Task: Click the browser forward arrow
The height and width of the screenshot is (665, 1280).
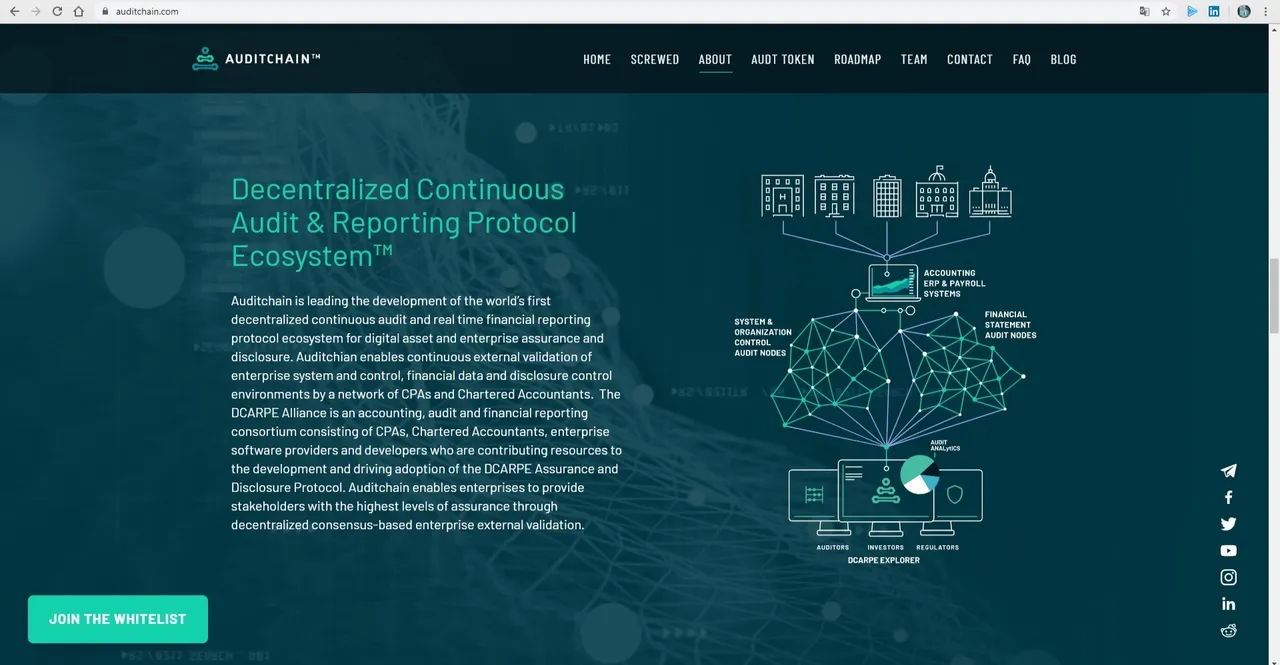Action: 36,11
